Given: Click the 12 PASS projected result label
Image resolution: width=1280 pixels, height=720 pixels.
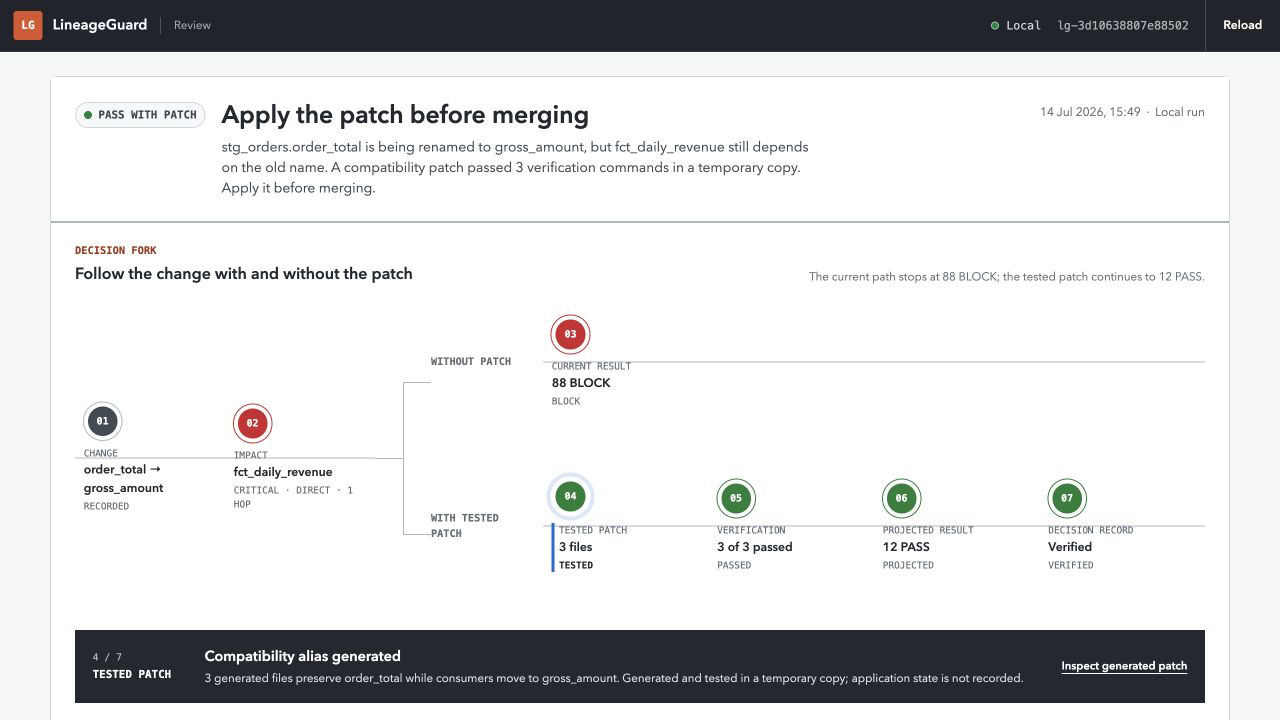Looking at the screenshot, I should click(906, 547).
